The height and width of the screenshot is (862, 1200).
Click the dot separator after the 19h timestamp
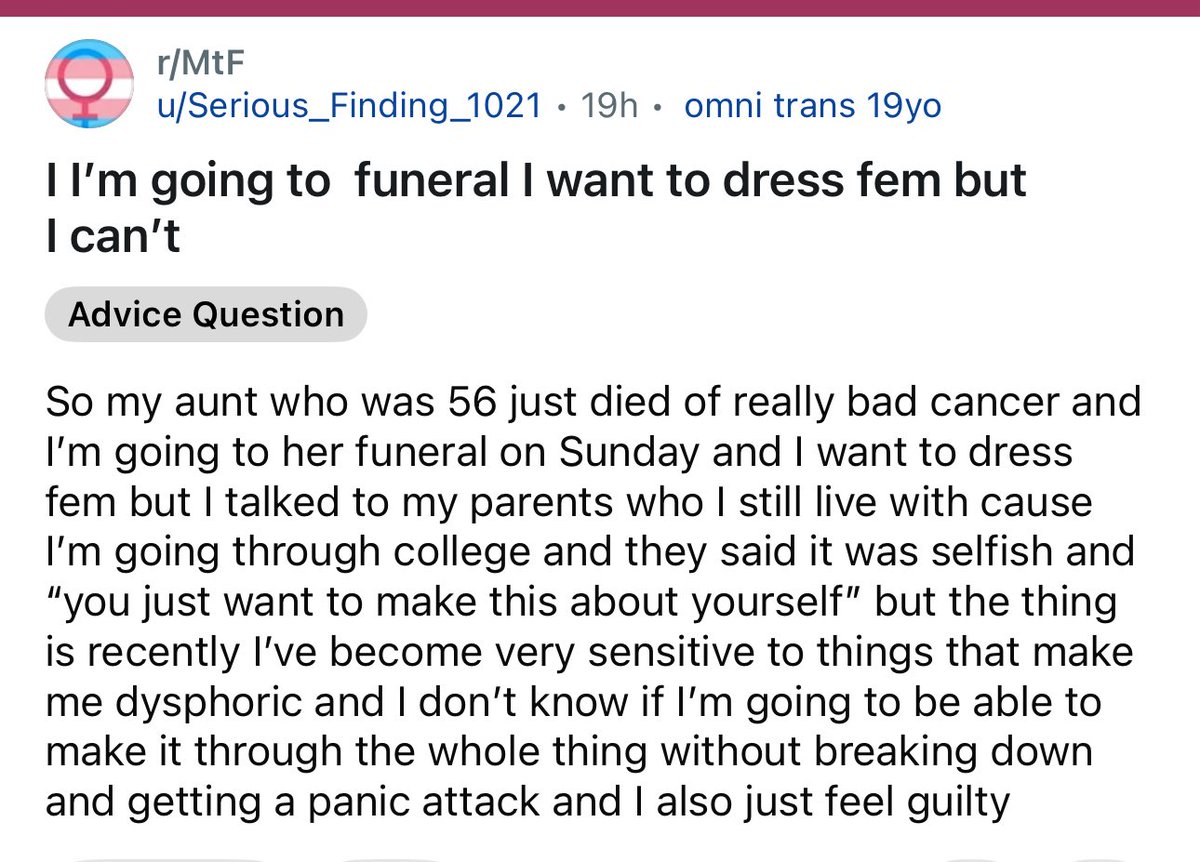pyautogui.click(x=659, y=105)
